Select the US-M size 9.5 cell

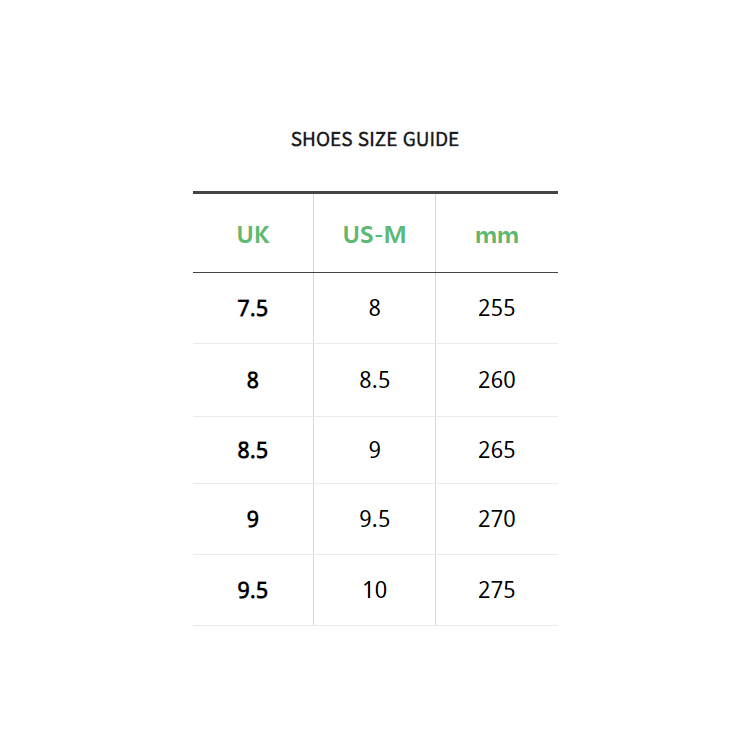[374, 520]
